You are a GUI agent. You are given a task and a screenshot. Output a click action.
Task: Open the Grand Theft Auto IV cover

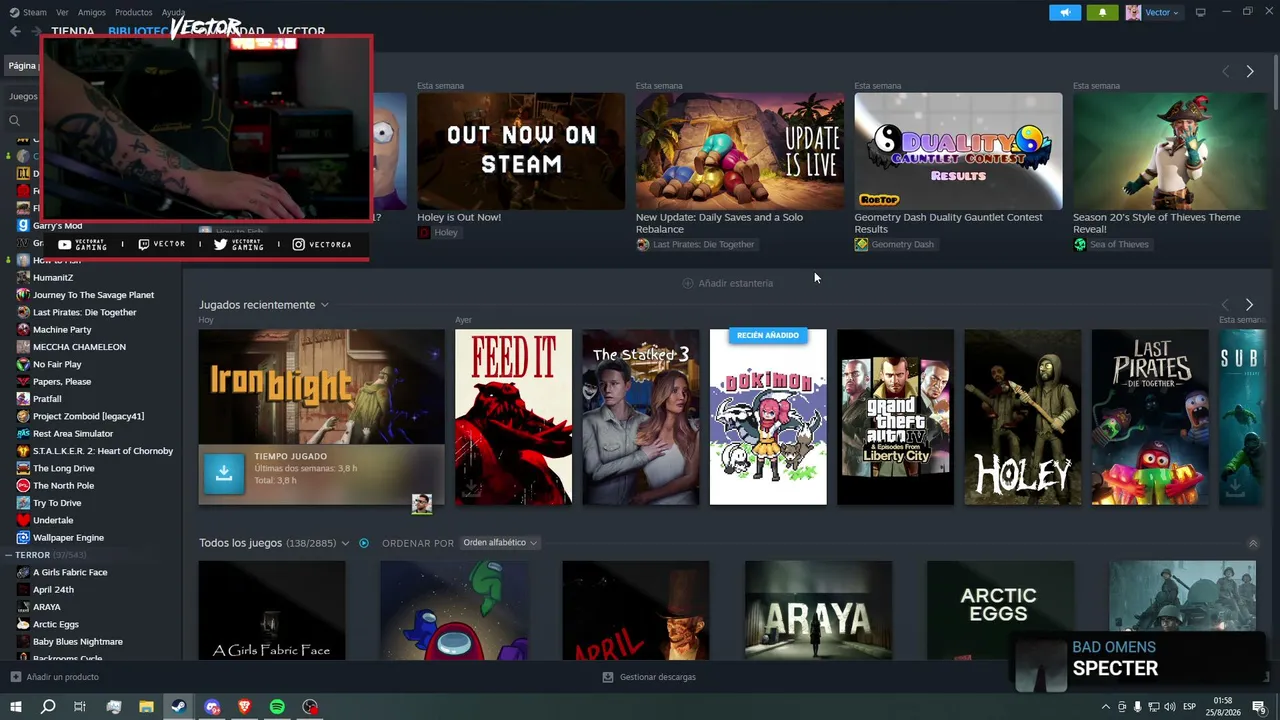(895, 417)
